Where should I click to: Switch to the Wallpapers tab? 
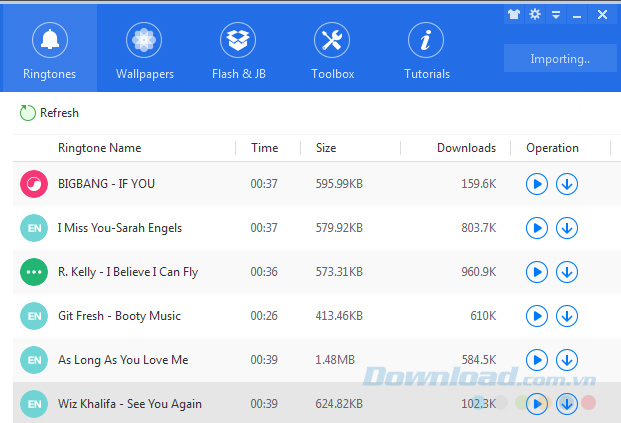(144, 50)
